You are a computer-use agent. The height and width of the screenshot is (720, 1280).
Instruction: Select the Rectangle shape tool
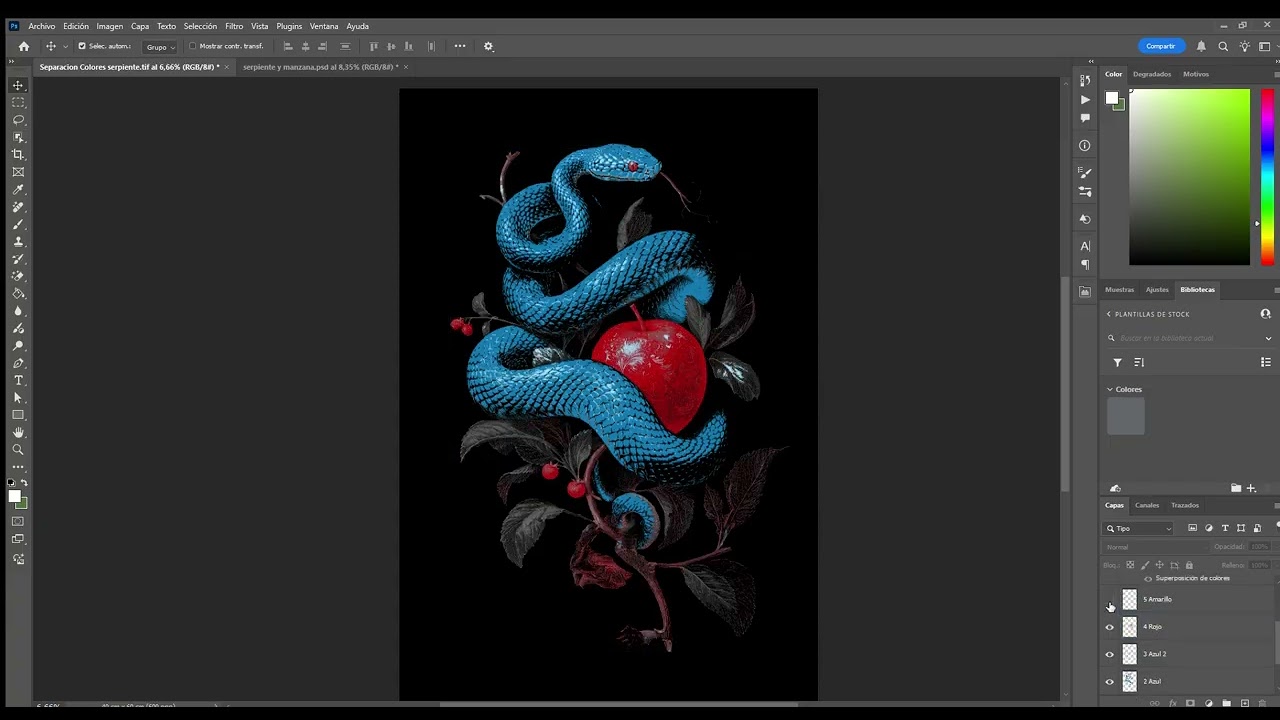tap(18, 415)
